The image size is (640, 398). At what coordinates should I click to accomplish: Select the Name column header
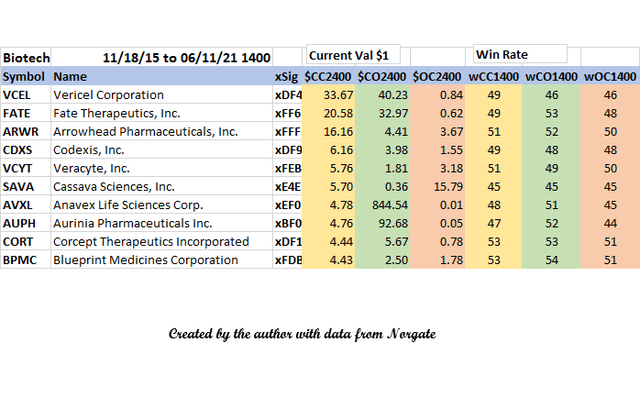coord(162,76)
